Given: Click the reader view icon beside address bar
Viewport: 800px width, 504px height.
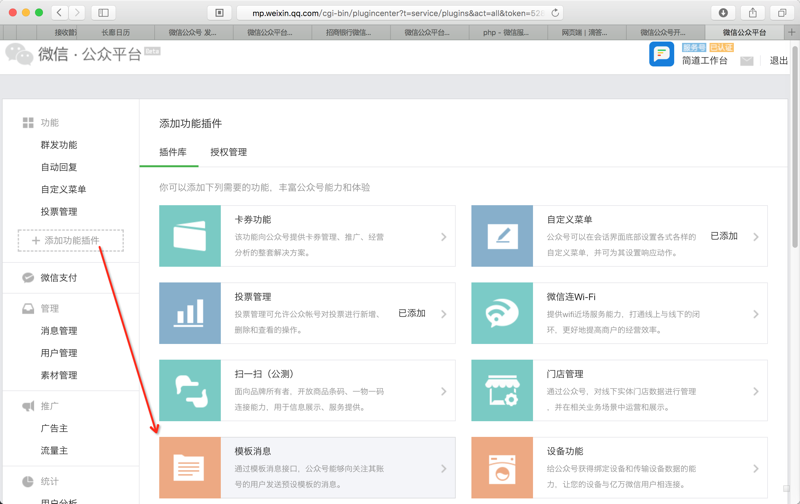Looking at the screenshot, I should coord(219,13).
